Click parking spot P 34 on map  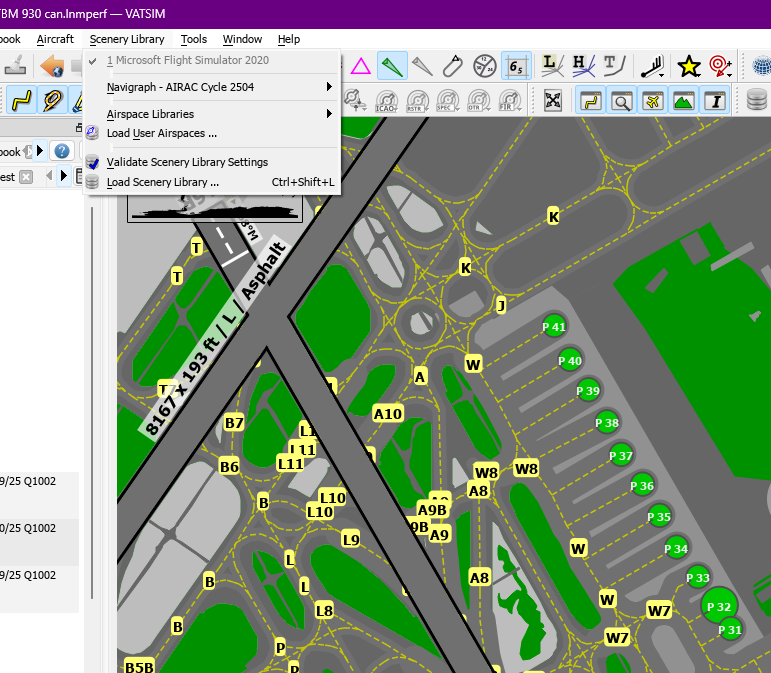pos(676,549)
